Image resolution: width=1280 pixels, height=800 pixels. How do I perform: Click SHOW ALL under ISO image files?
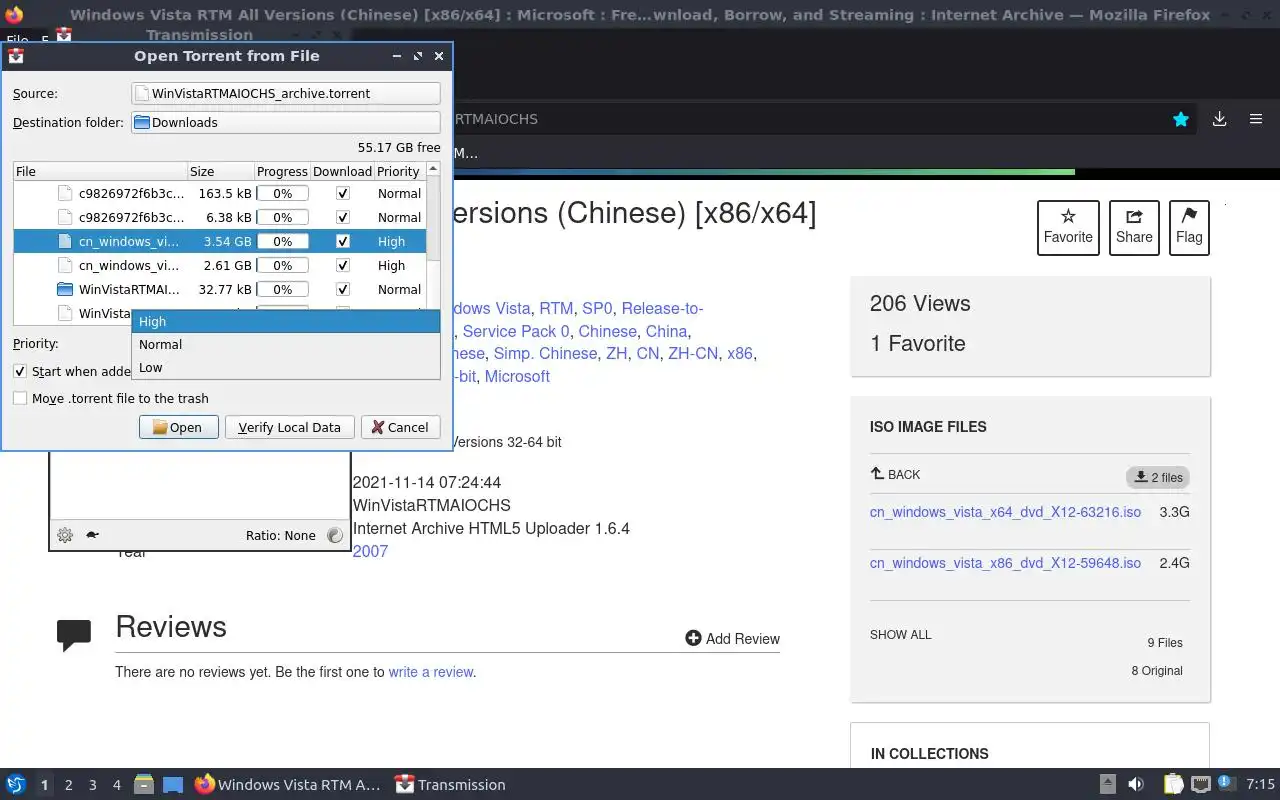(x=900, y=635)
